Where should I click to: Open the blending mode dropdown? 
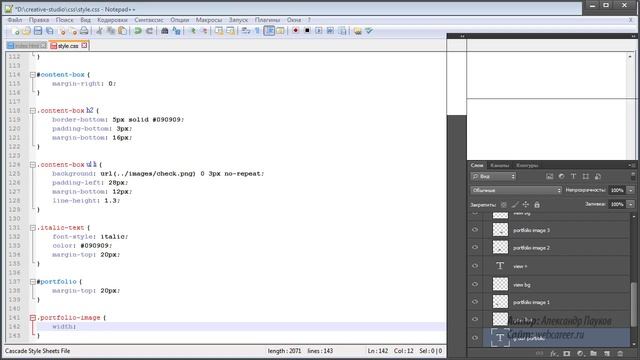[x=516, y=190]
